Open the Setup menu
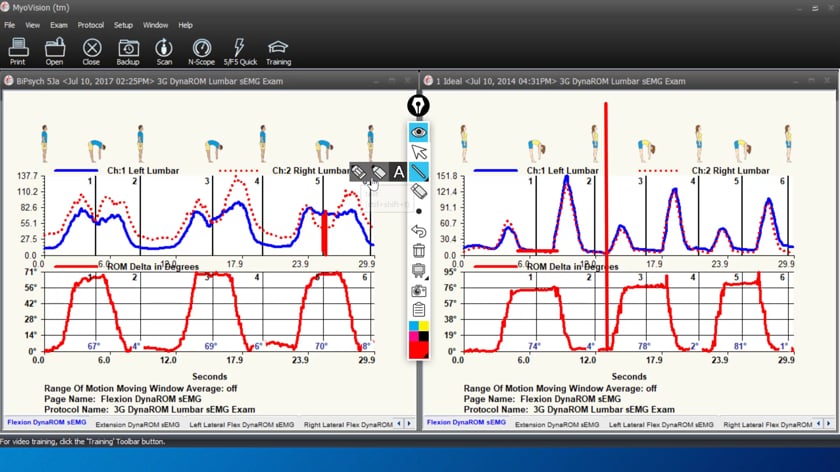The image size is (840, 472). tap(123, 25)
